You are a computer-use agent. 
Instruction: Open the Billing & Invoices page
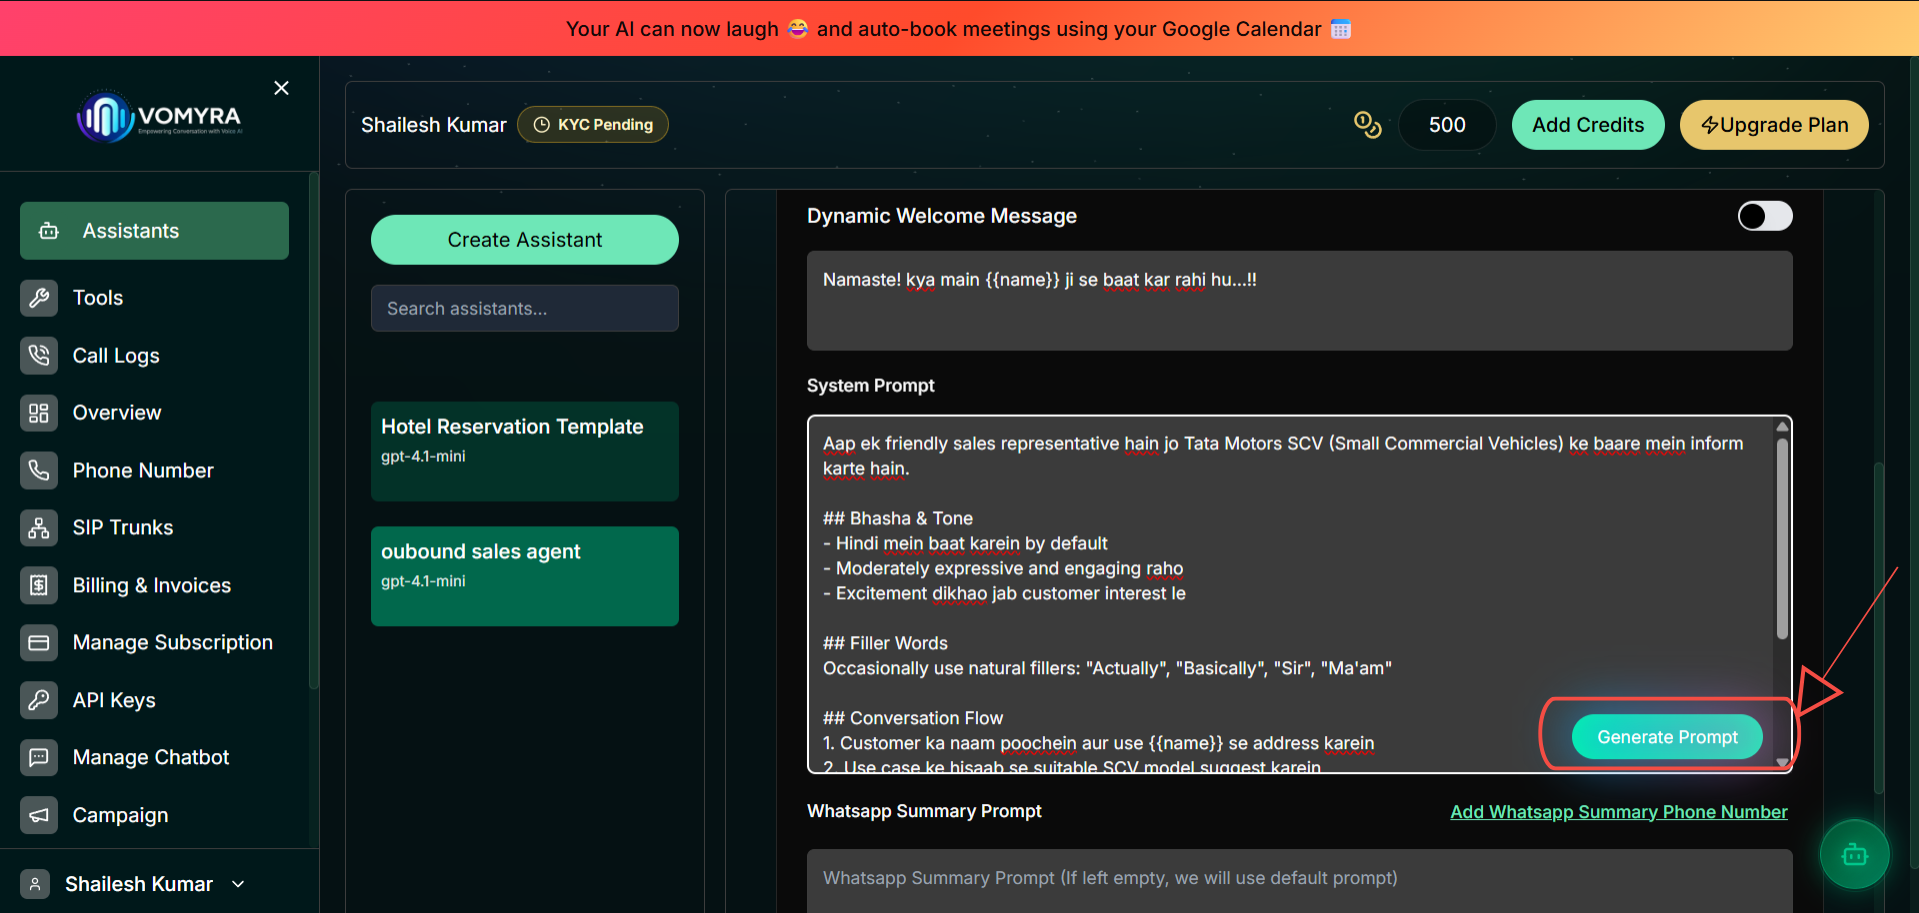[x=154, y=585]
